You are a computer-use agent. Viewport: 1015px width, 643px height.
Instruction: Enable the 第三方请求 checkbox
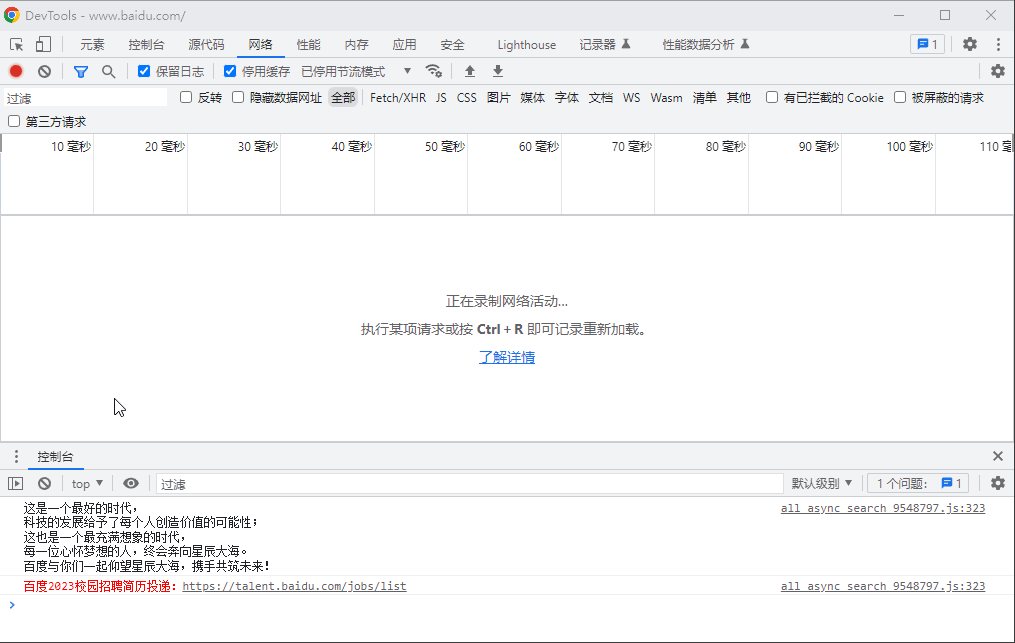pos(14,121)
